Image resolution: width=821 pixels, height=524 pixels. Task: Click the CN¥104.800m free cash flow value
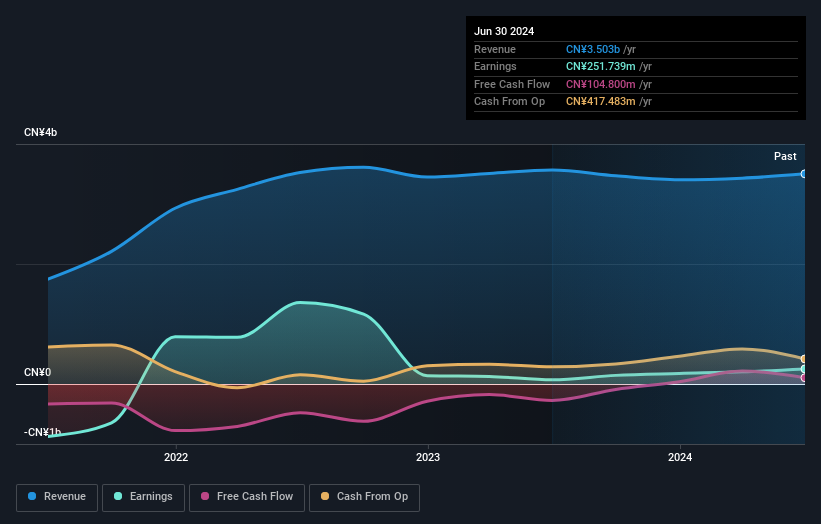pyautogui.click(x=601, y=84)
